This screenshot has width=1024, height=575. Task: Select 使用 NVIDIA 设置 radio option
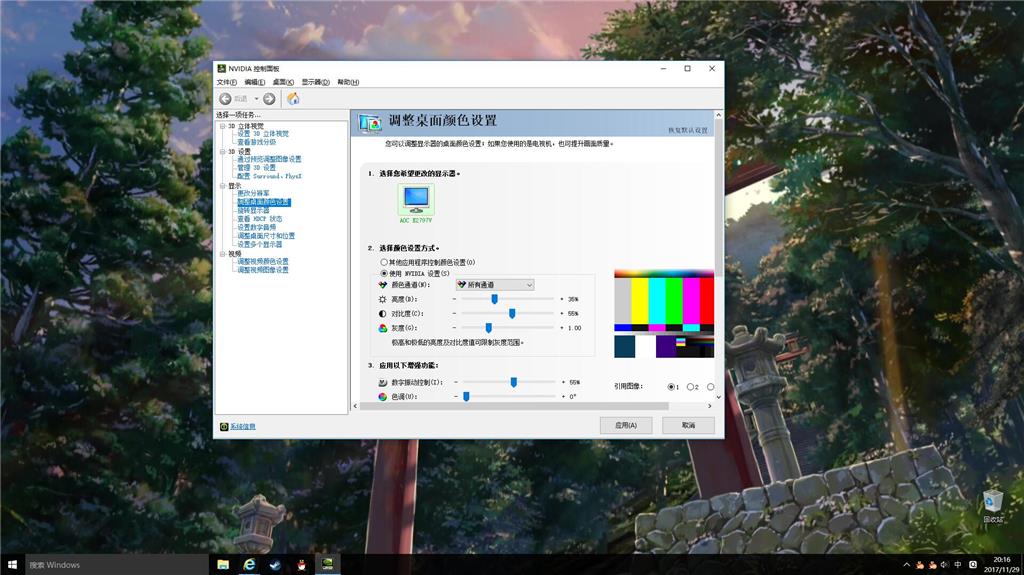click(x=384, y=274)
